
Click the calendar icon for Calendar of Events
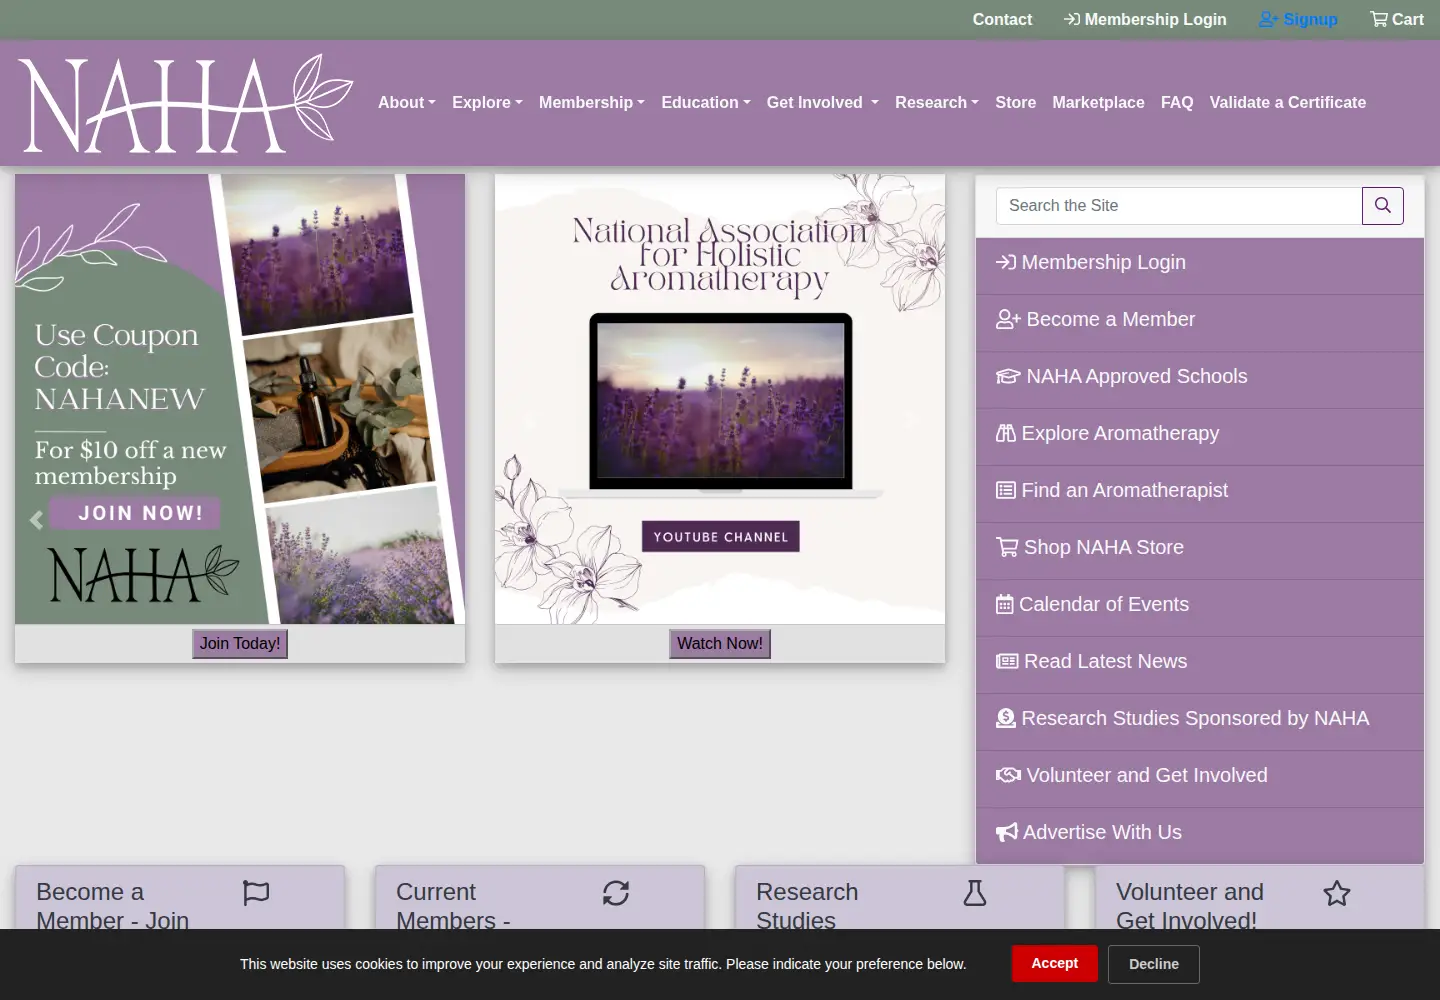[x=1005, y=605]
